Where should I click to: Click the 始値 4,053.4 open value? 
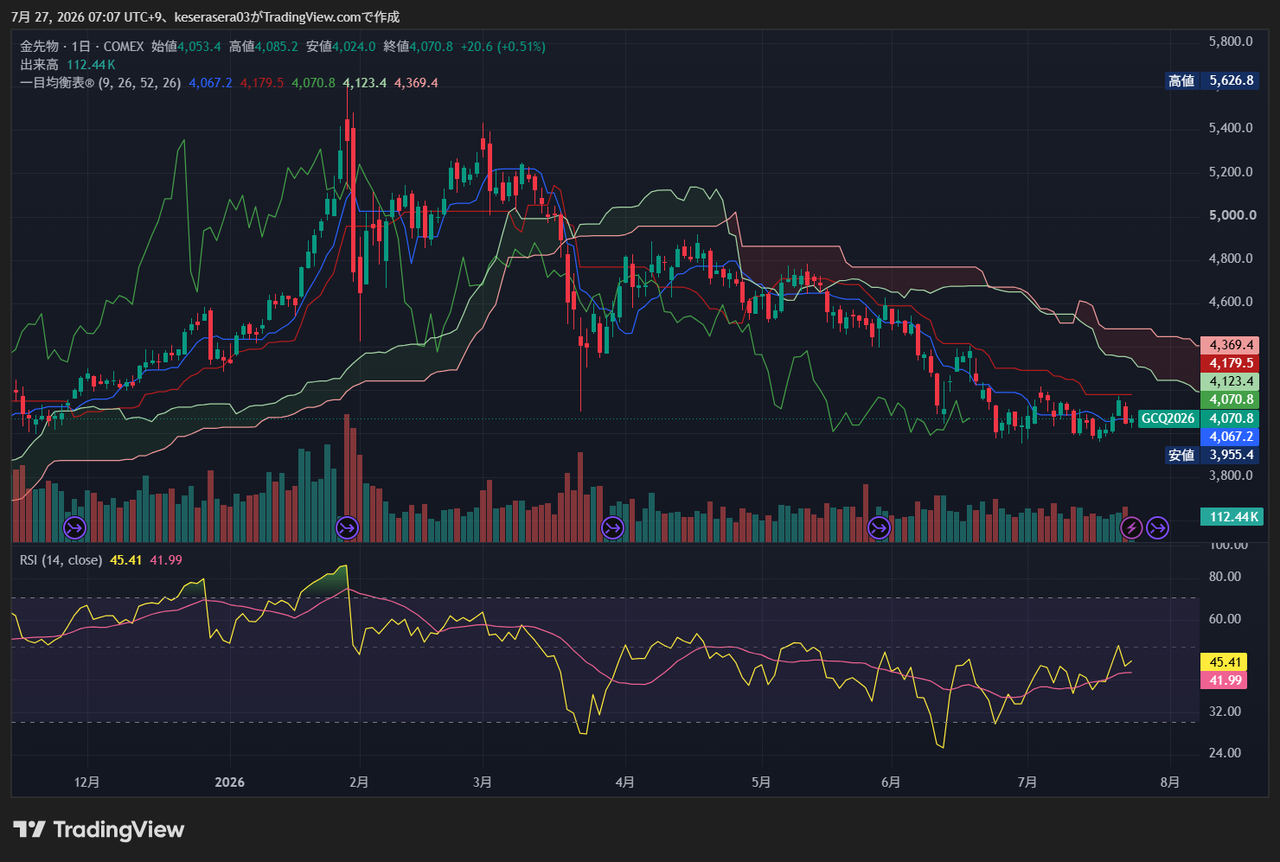[186, 46]
